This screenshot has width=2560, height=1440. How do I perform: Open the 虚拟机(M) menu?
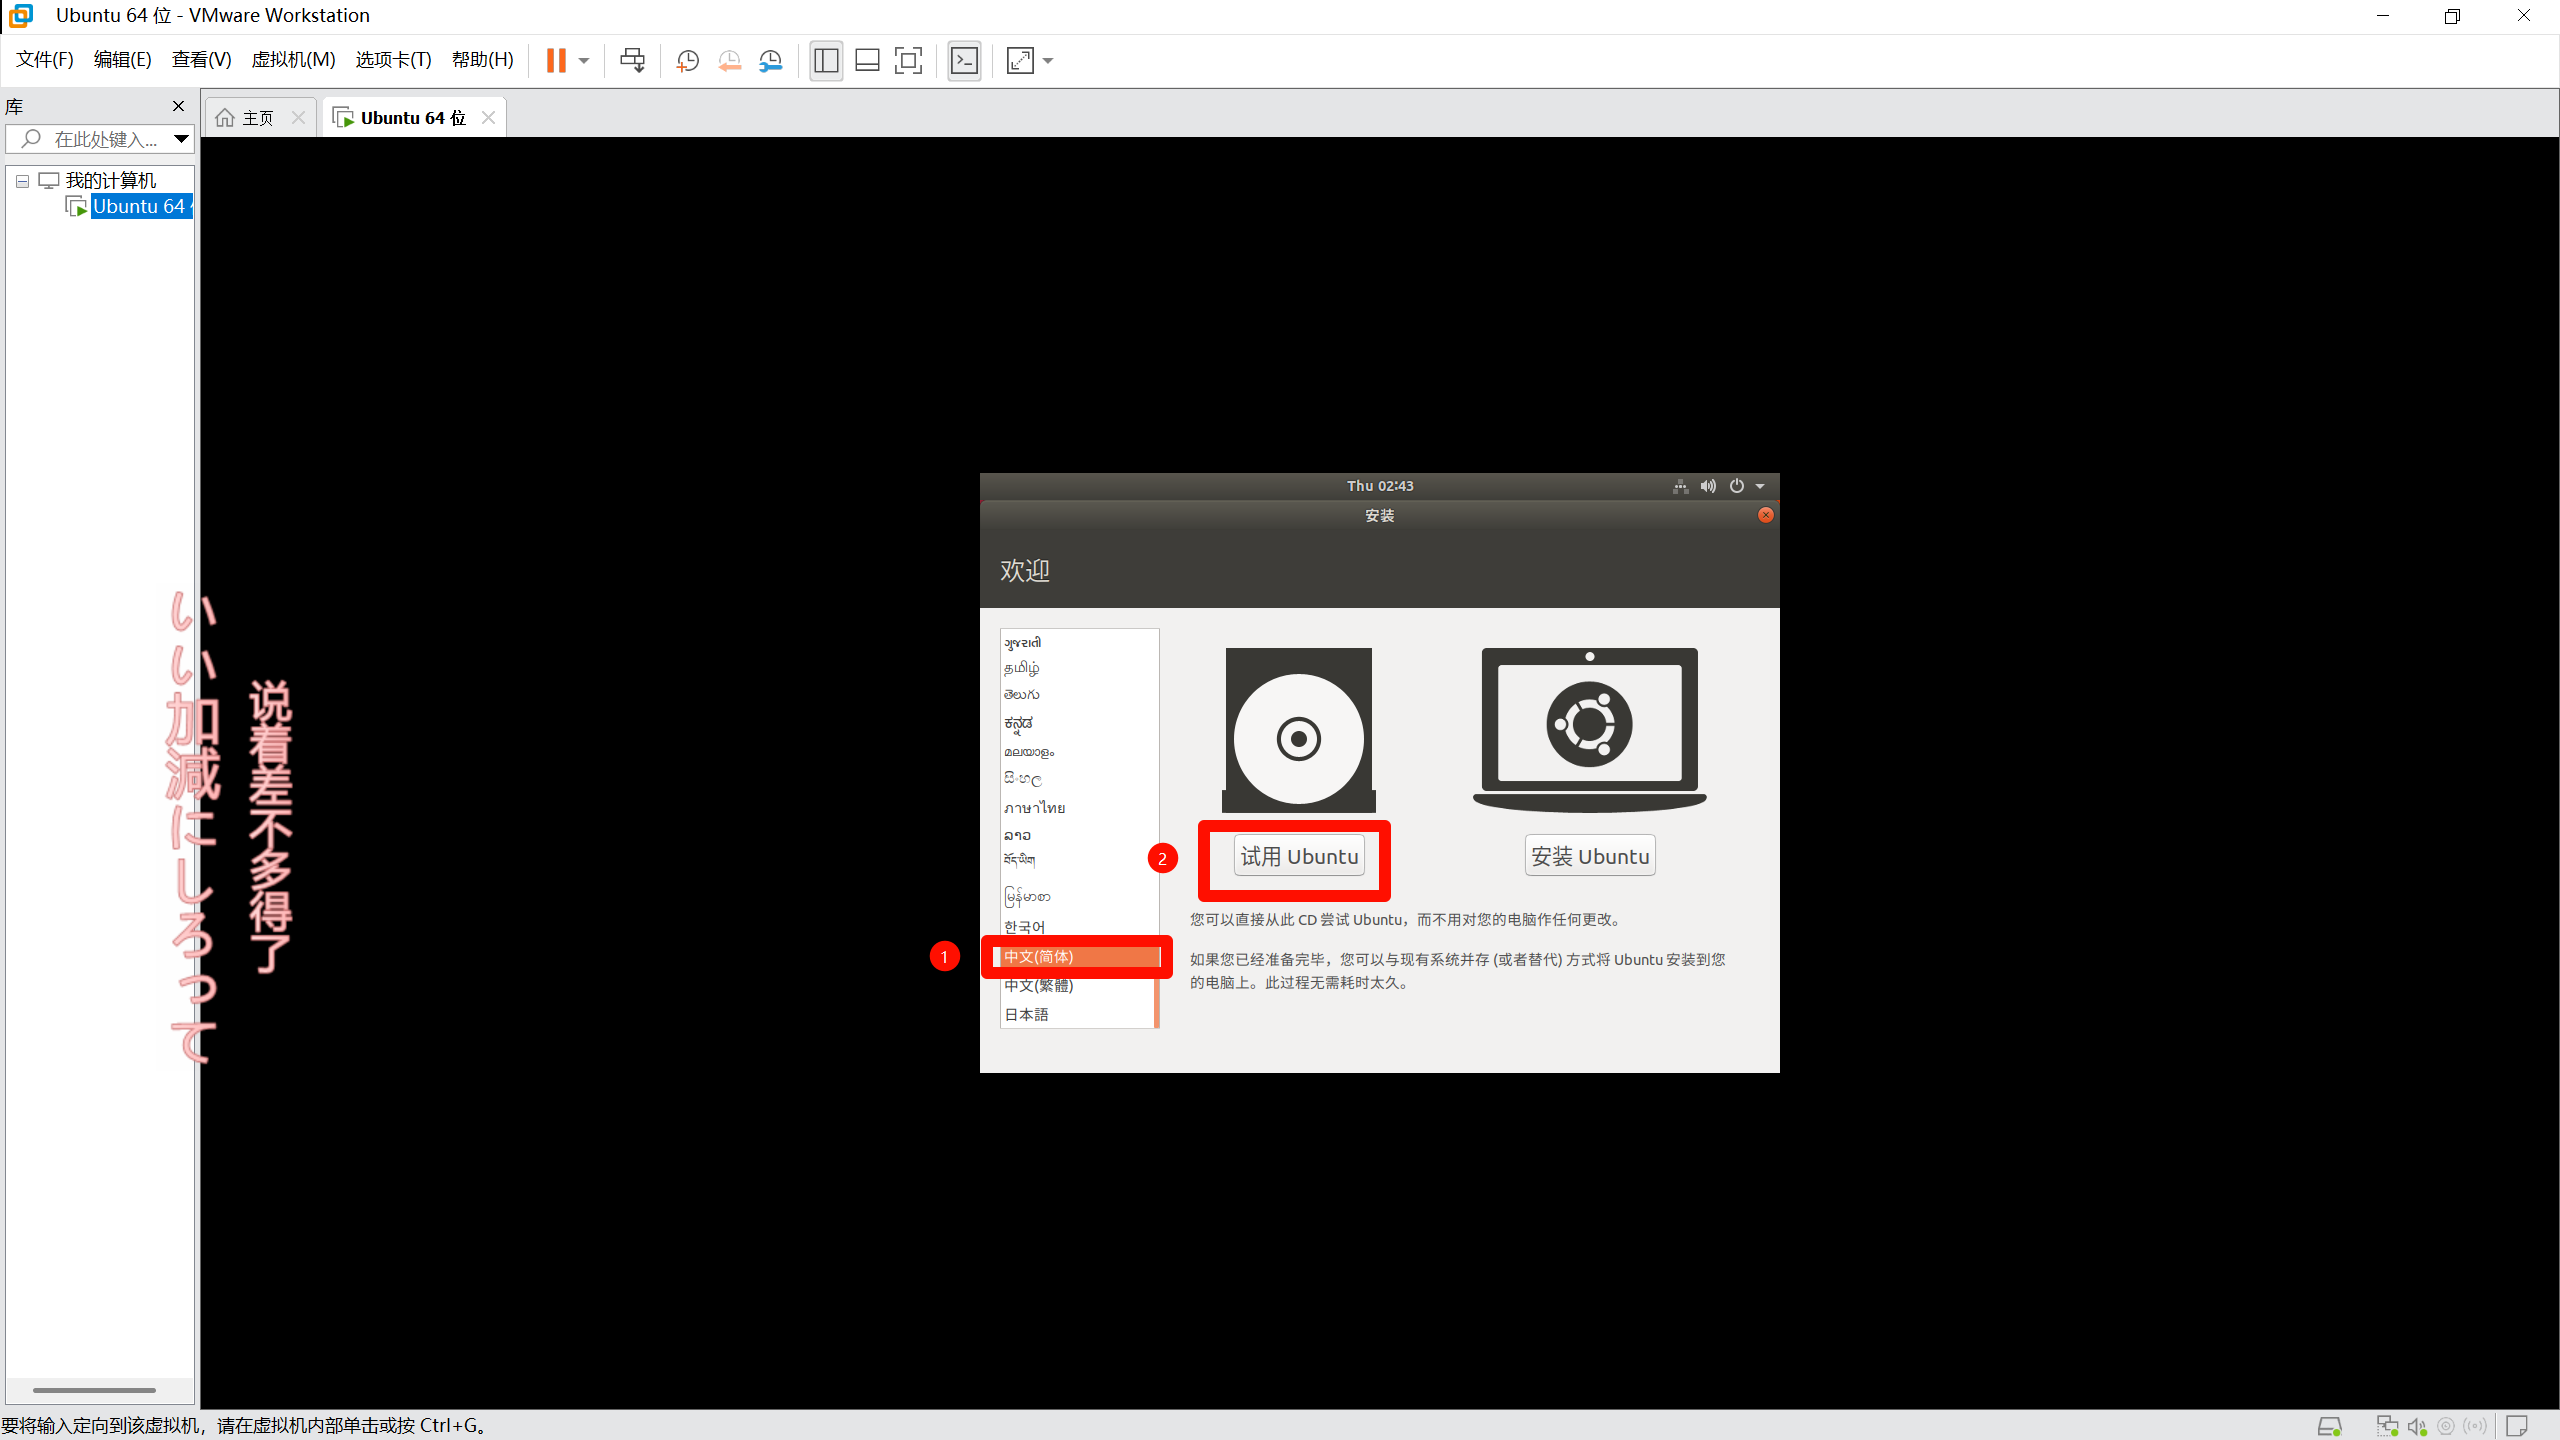click(293, 60)
